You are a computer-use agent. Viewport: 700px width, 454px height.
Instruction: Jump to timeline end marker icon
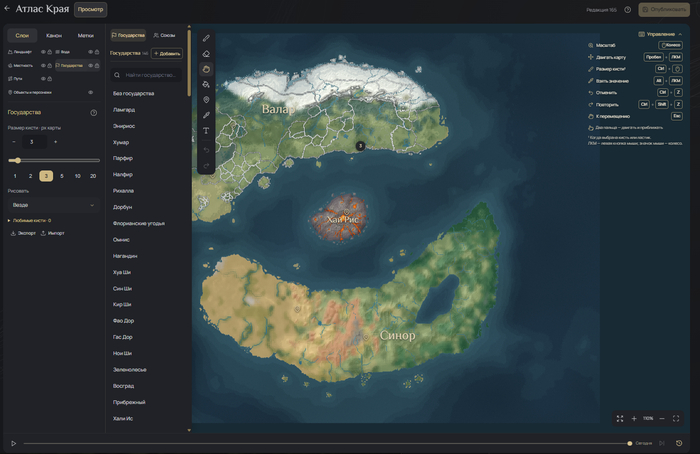[x=662, y=443]
